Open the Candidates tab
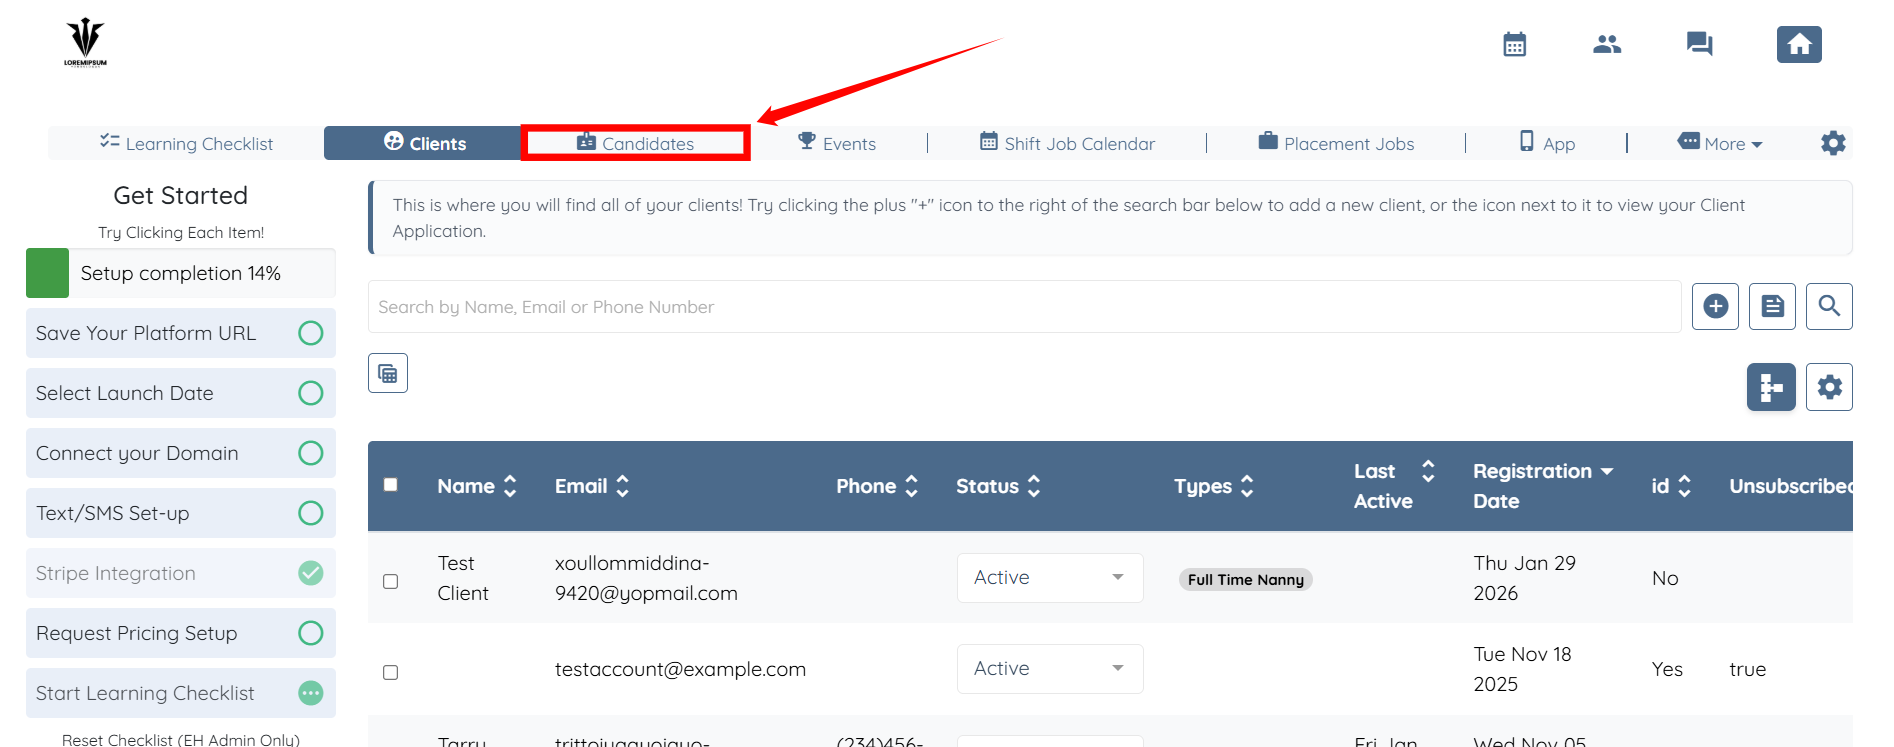1894x747 pixels. tap(636, 143)
